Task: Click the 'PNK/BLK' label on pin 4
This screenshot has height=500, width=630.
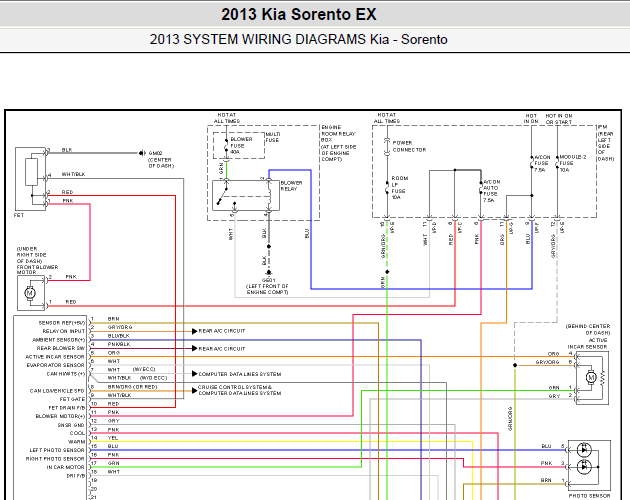Action: 119,344
